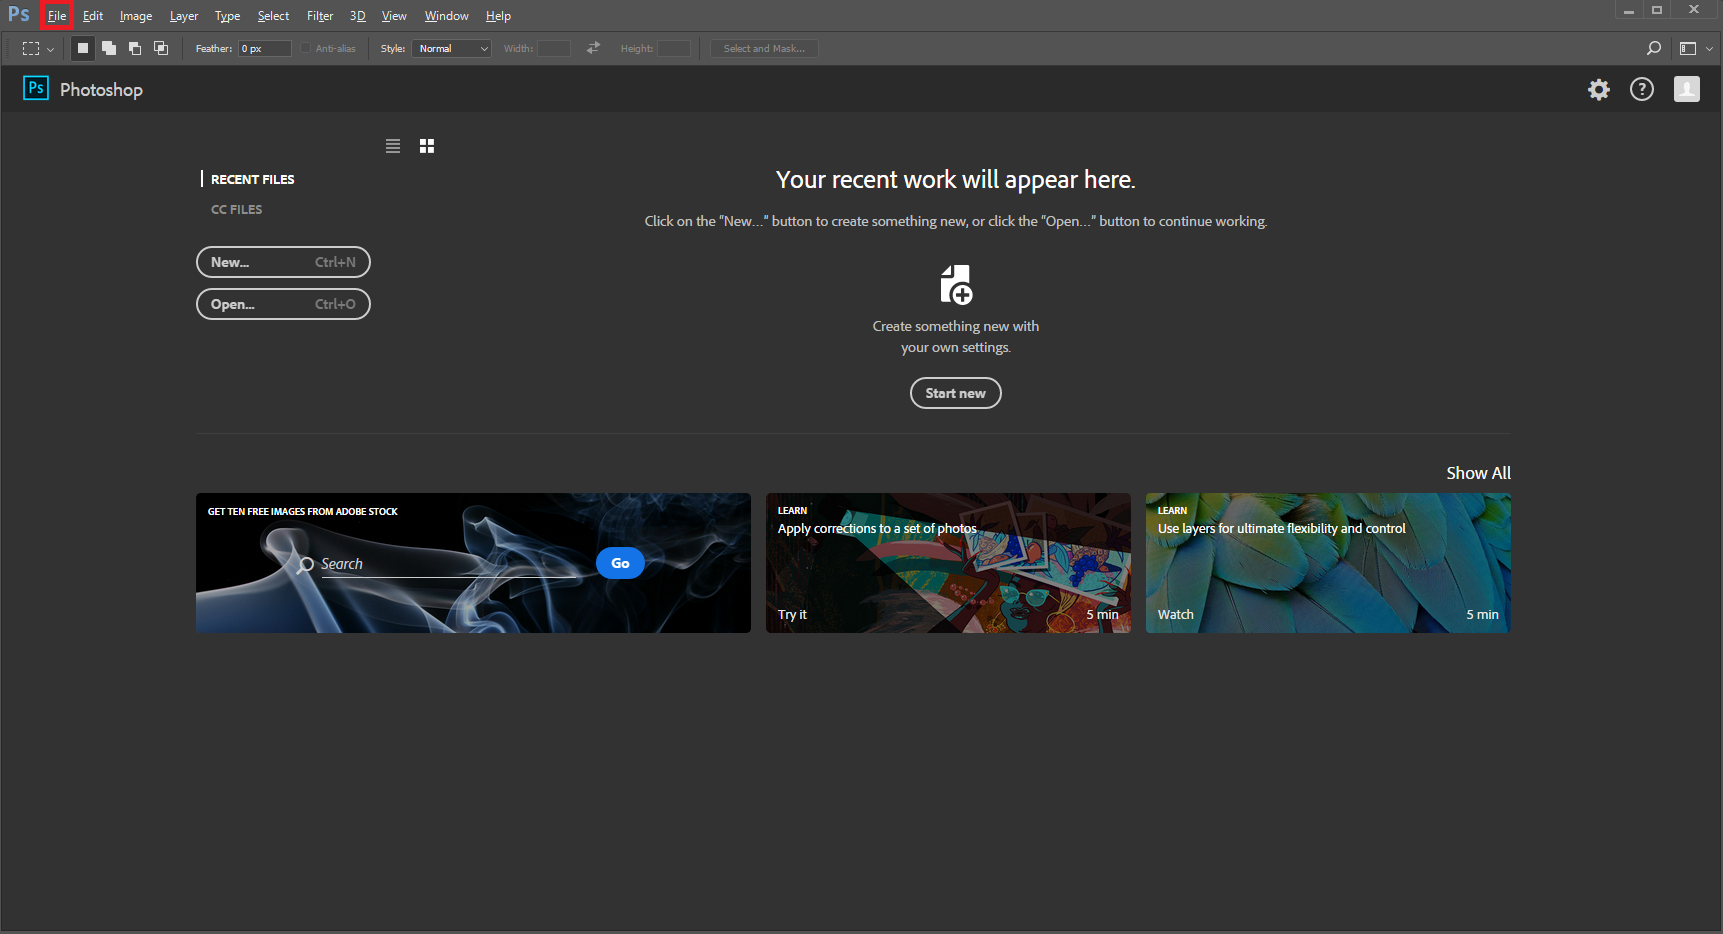Open the search magnifier icon in options bar
Image resolution: width=1723 pixels, height=934 pixels.
click(1654, 48)
